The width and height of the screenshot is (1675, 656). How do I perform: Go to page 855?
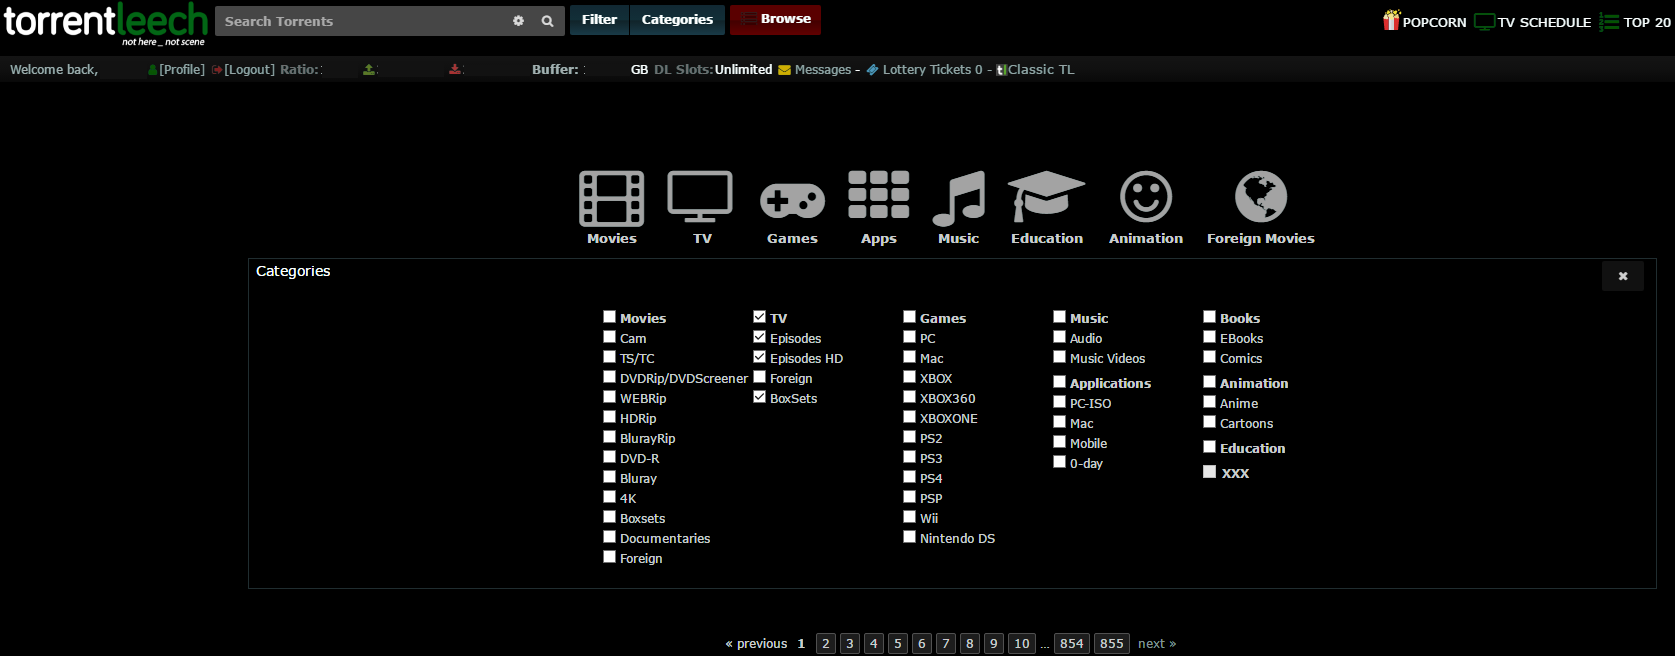pos(1112,643)
